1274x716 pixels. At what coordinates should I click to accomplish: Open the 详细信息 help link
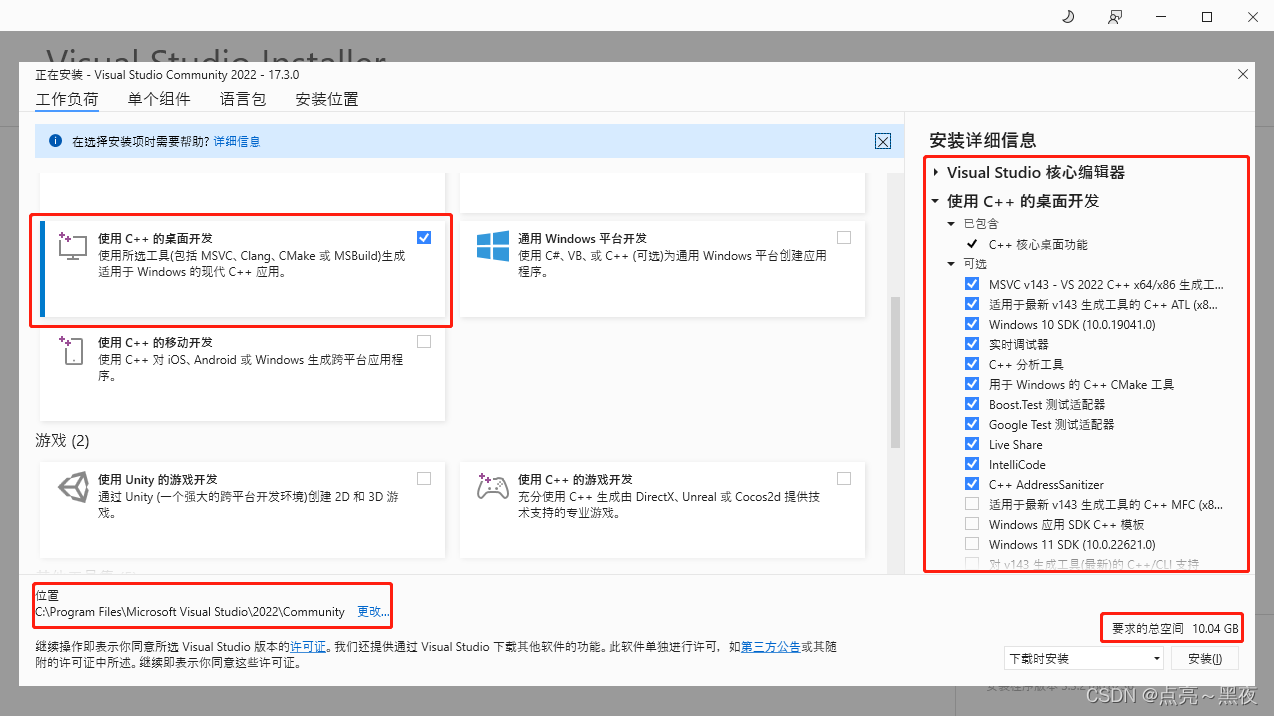coord(237,142)
